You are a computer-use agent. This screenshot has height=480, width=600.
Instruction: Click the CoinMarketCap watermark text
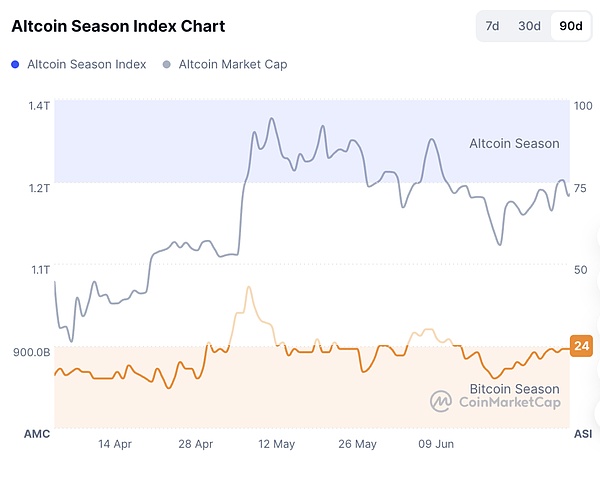coord(509,402)
